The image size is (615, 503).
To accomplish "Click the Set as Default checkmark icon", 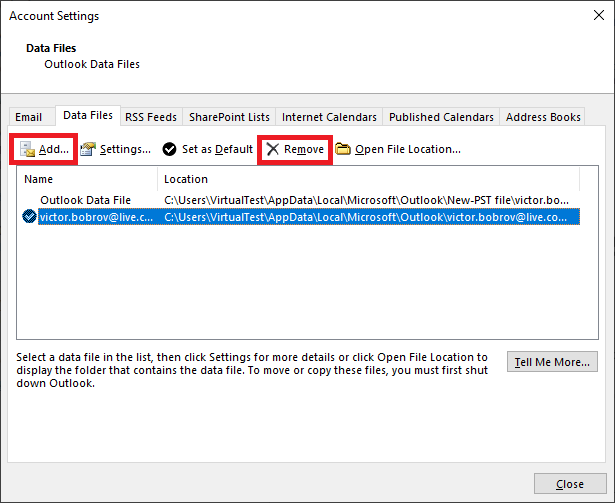I will (x=169, y=149).
